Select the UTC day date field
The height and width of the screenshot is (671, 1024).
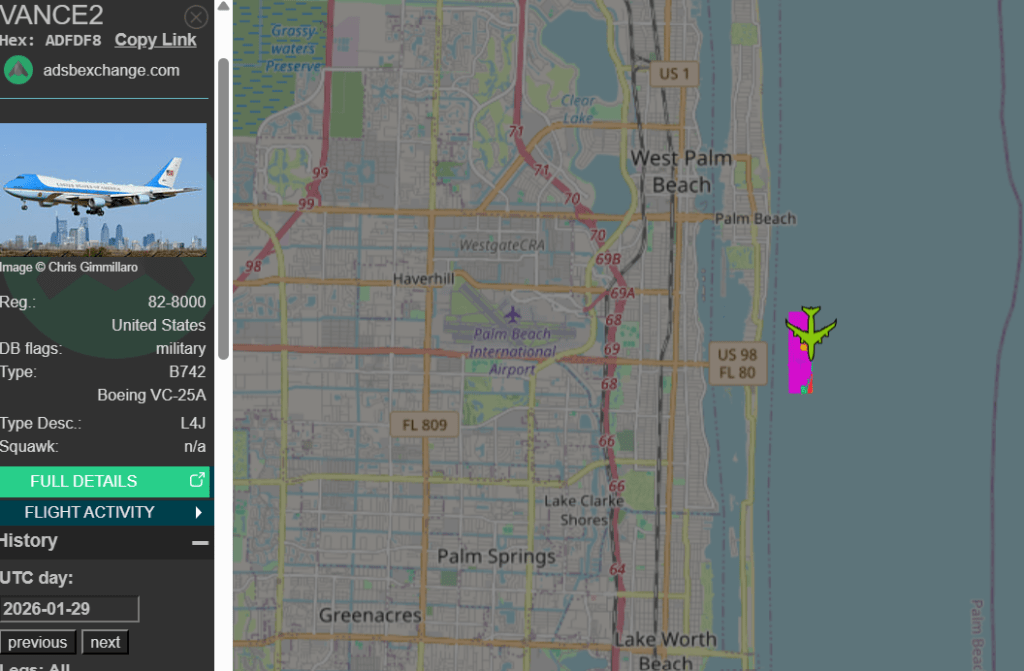click(69, 609)
